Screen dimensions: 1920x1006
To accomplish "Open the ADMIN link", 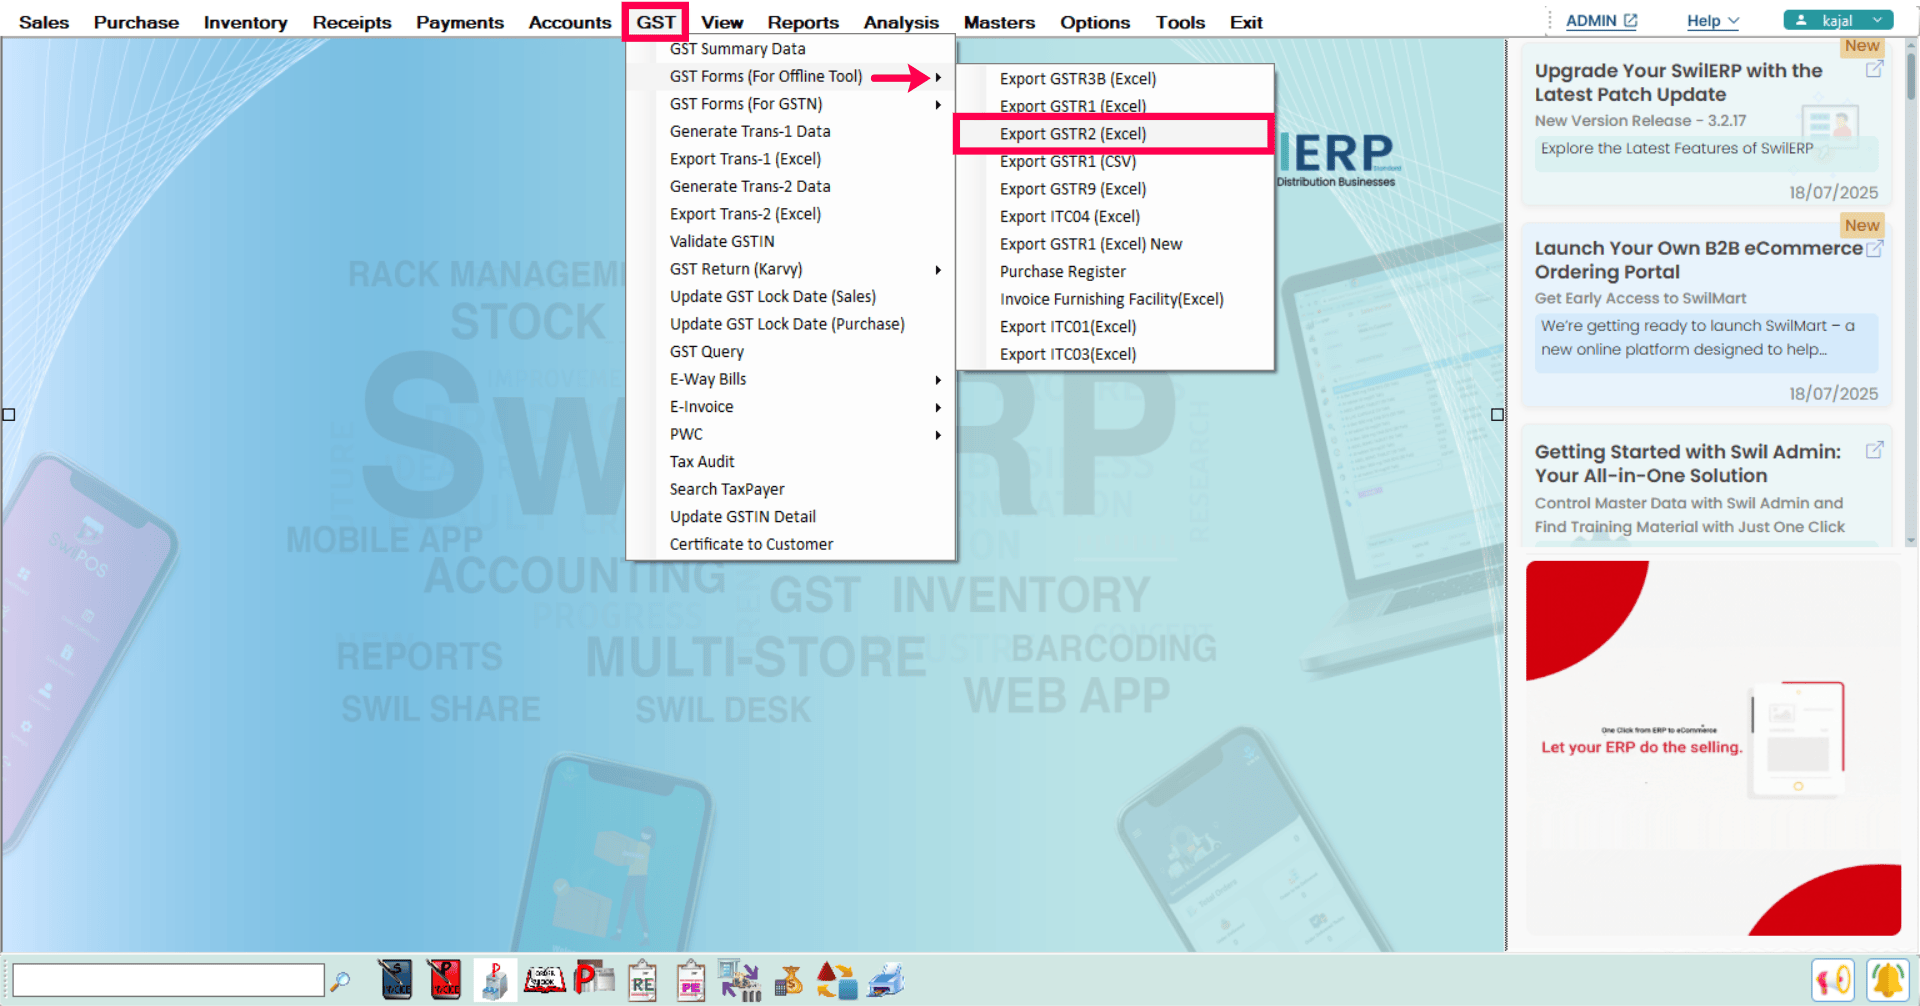I will [x=1601, y=21].
